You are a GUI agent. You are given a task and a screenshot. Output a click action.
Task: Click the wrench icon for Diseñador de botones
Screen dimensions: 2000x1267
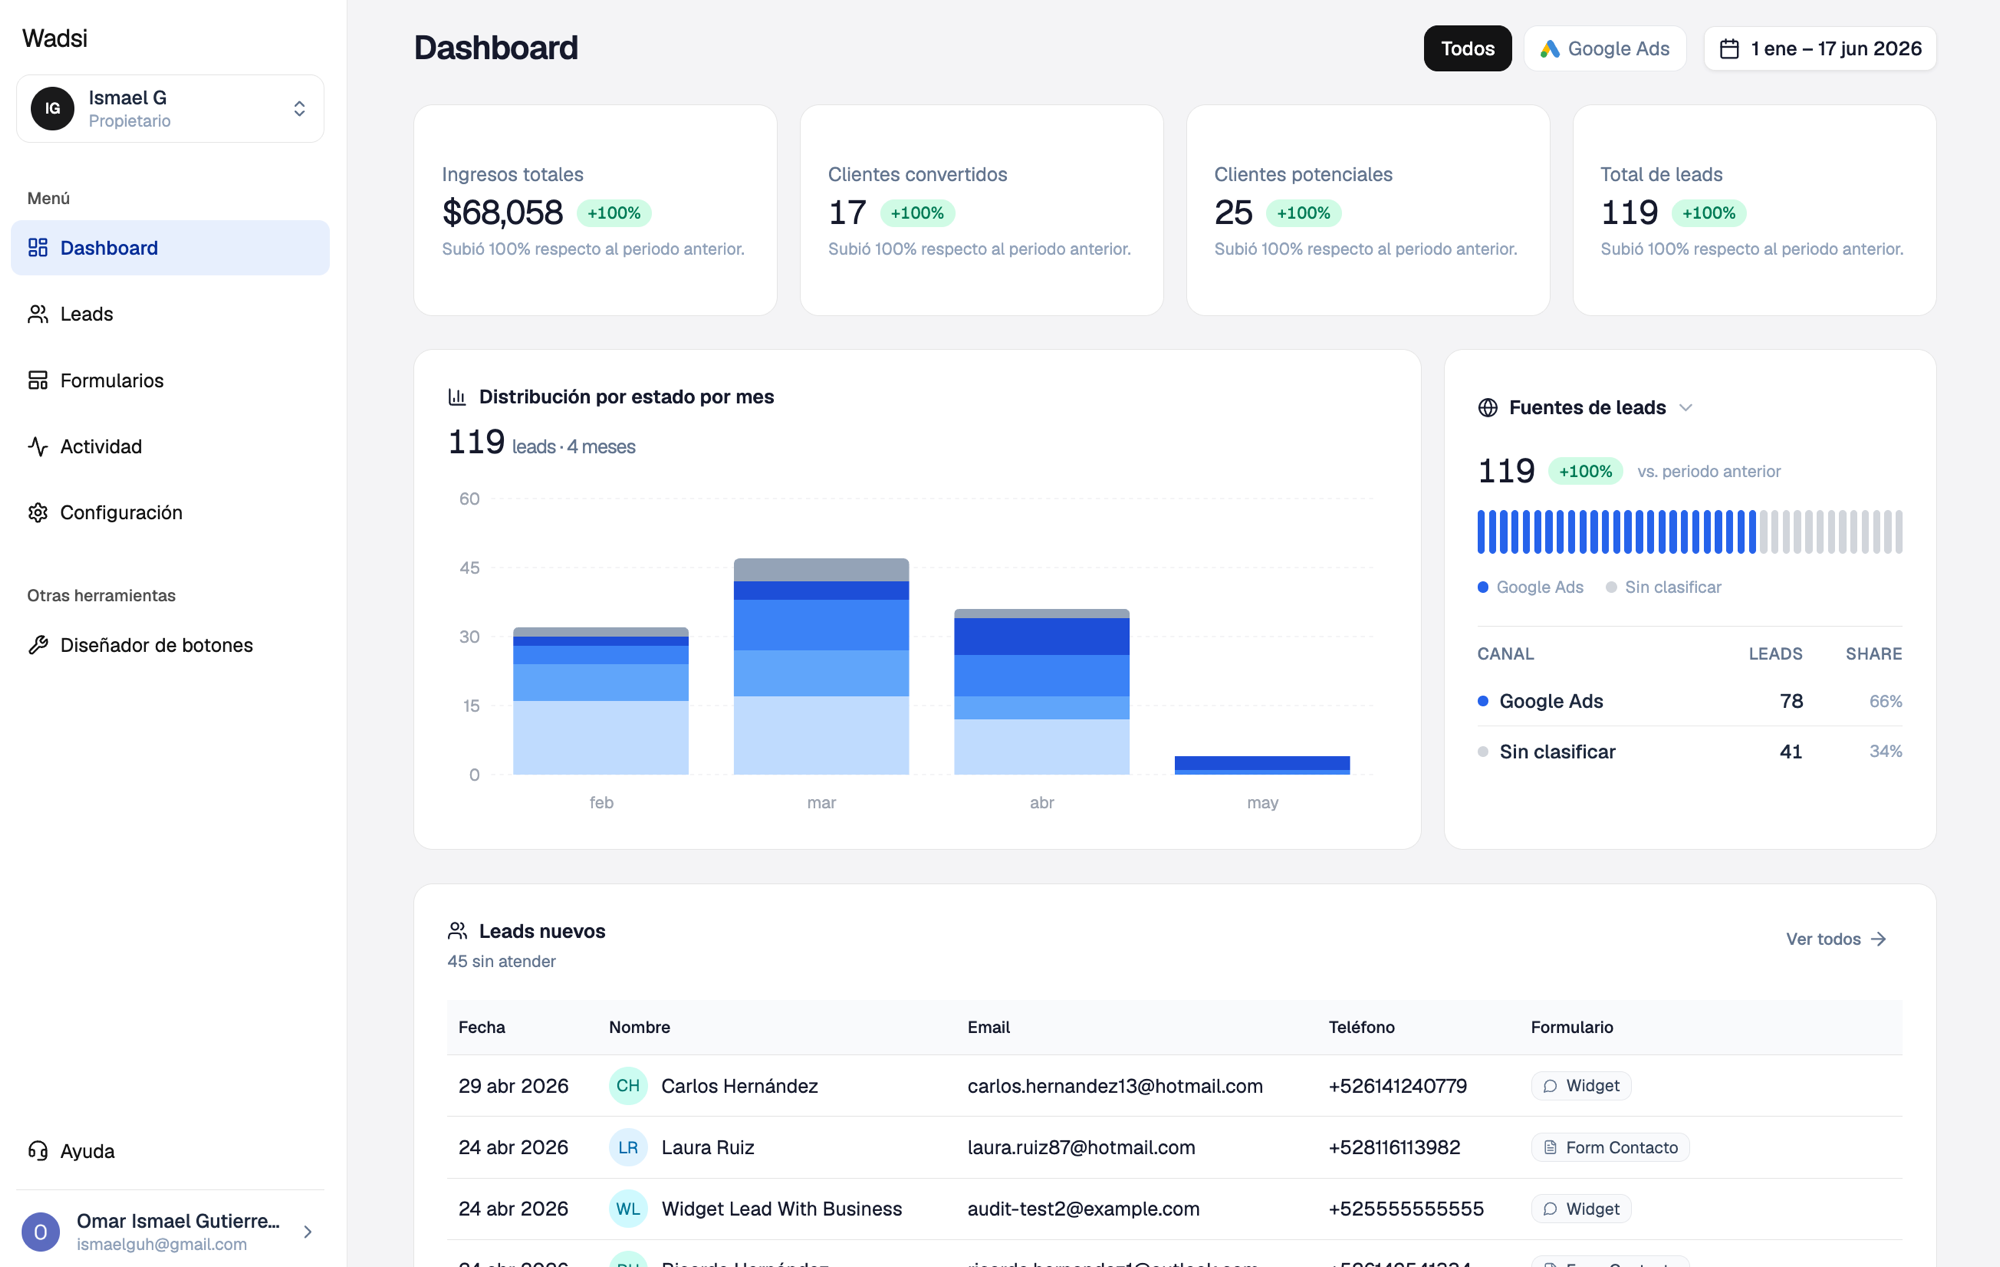[x=38, y=645]
